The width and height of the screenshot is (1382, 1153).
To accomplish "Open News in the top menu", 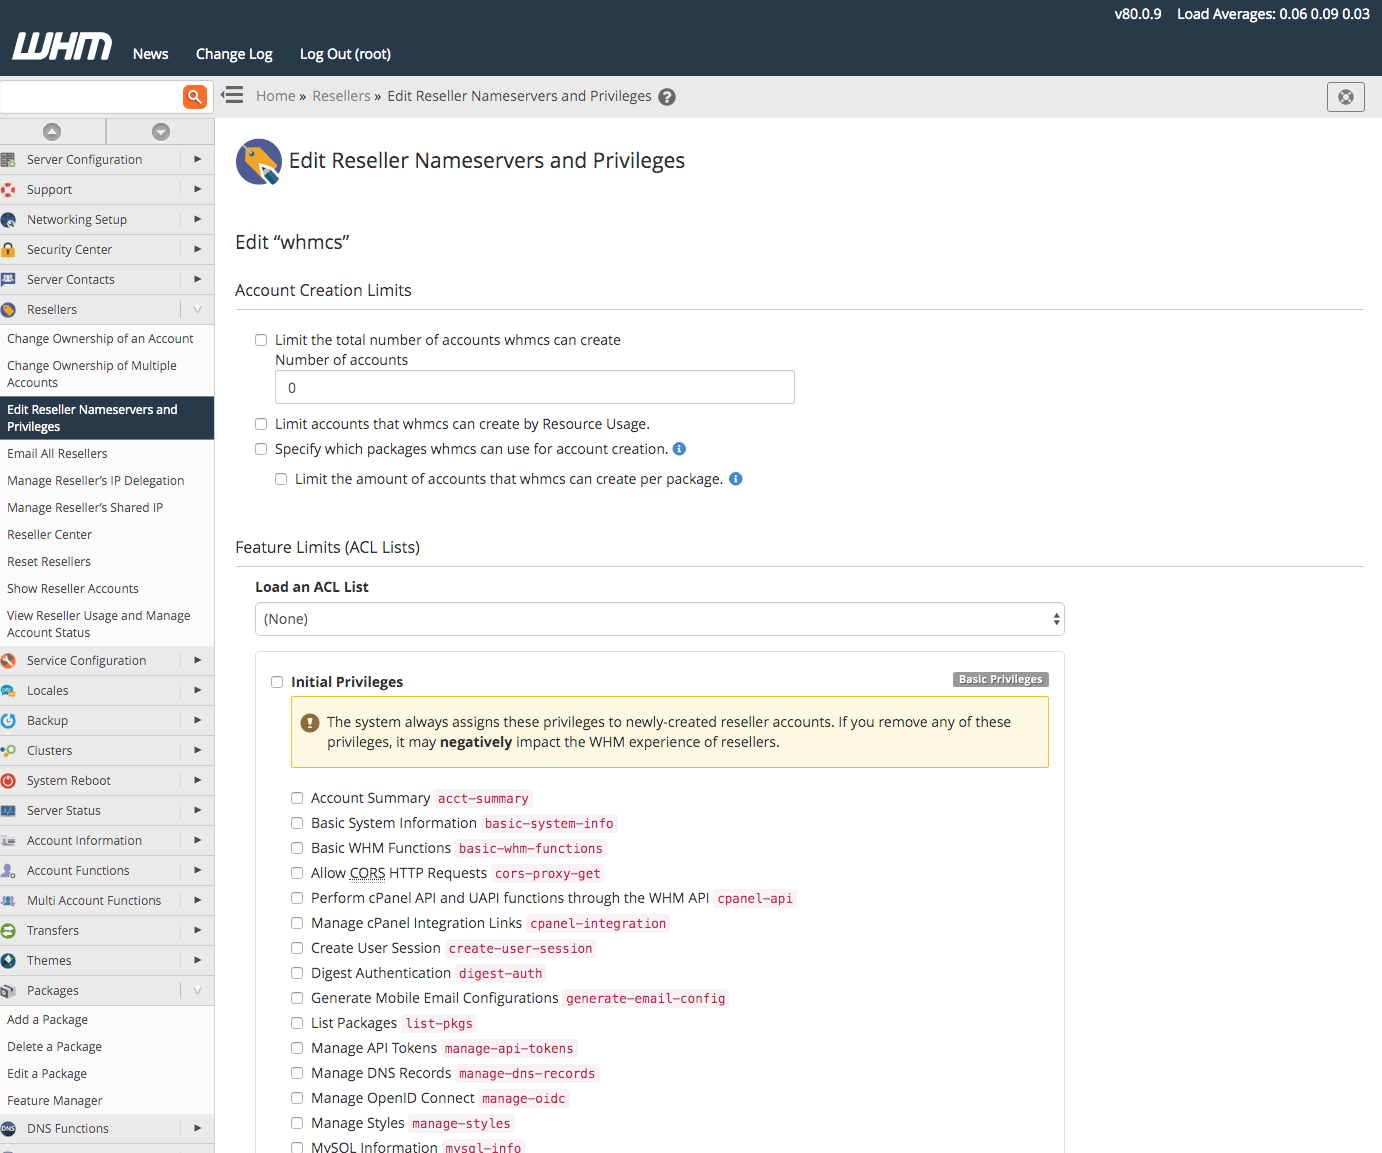I will 151,54.
